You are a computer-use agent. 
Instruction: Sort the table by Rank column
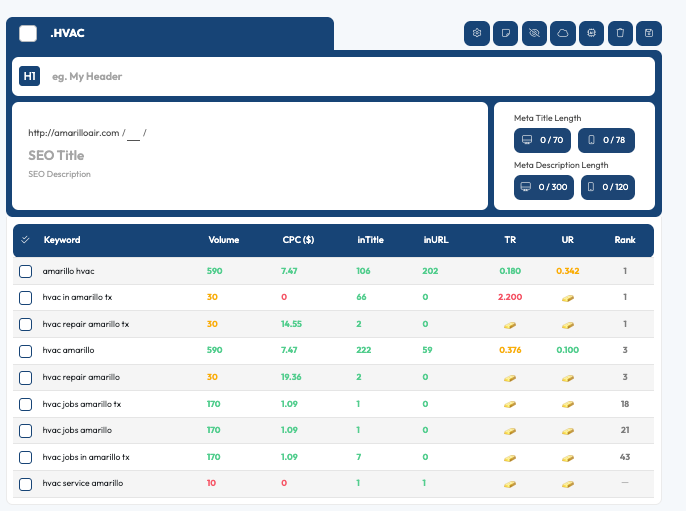[x=624, y=240]
